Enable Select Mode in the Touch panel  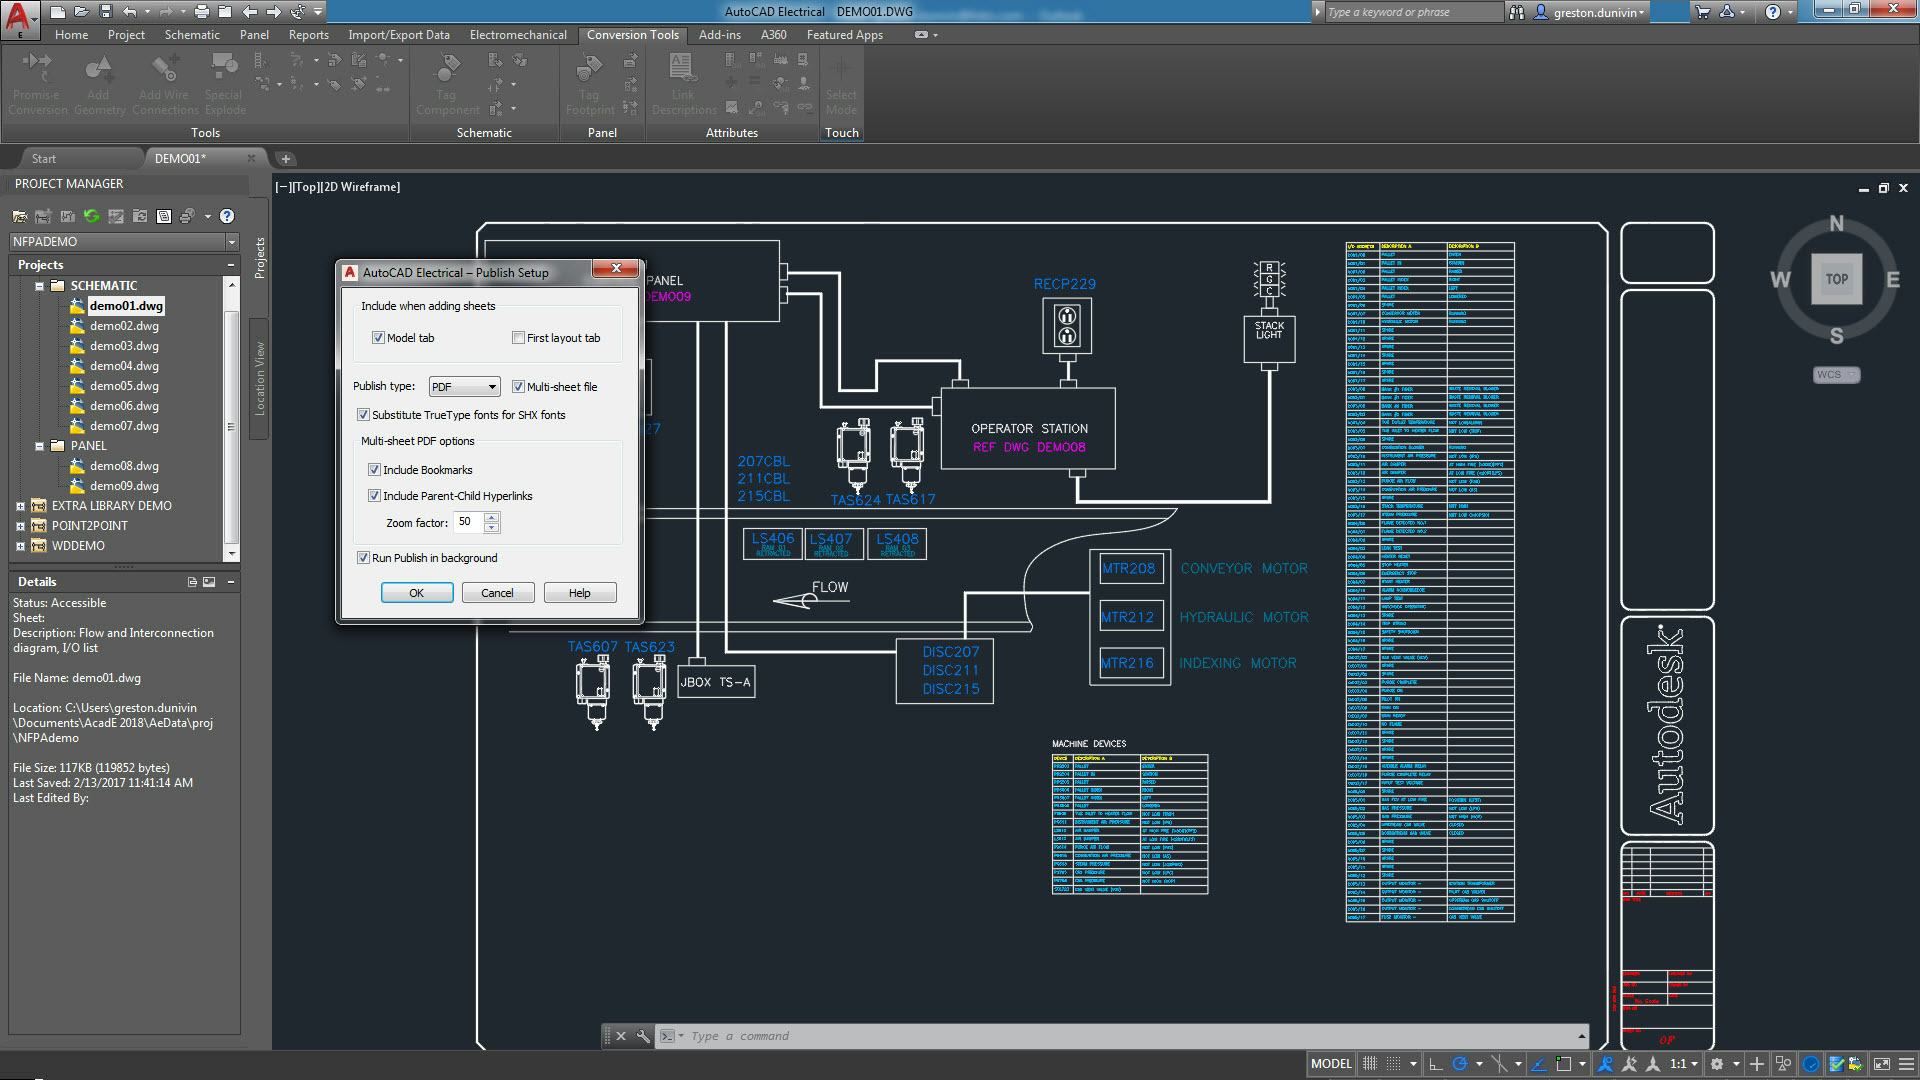point(841,85)
